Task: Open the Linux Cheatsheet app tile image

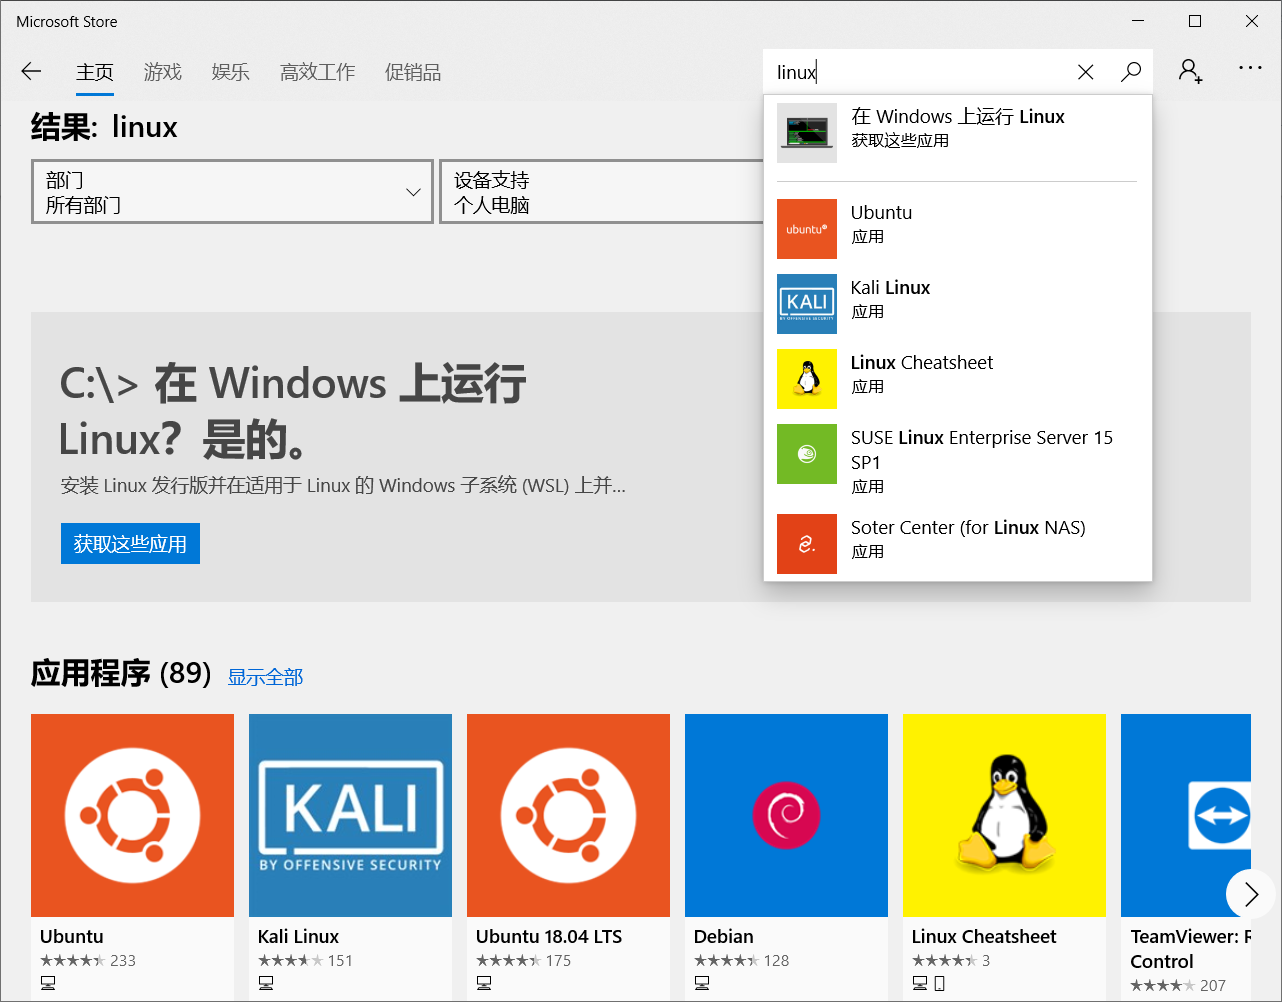Action: point(1004,815)
